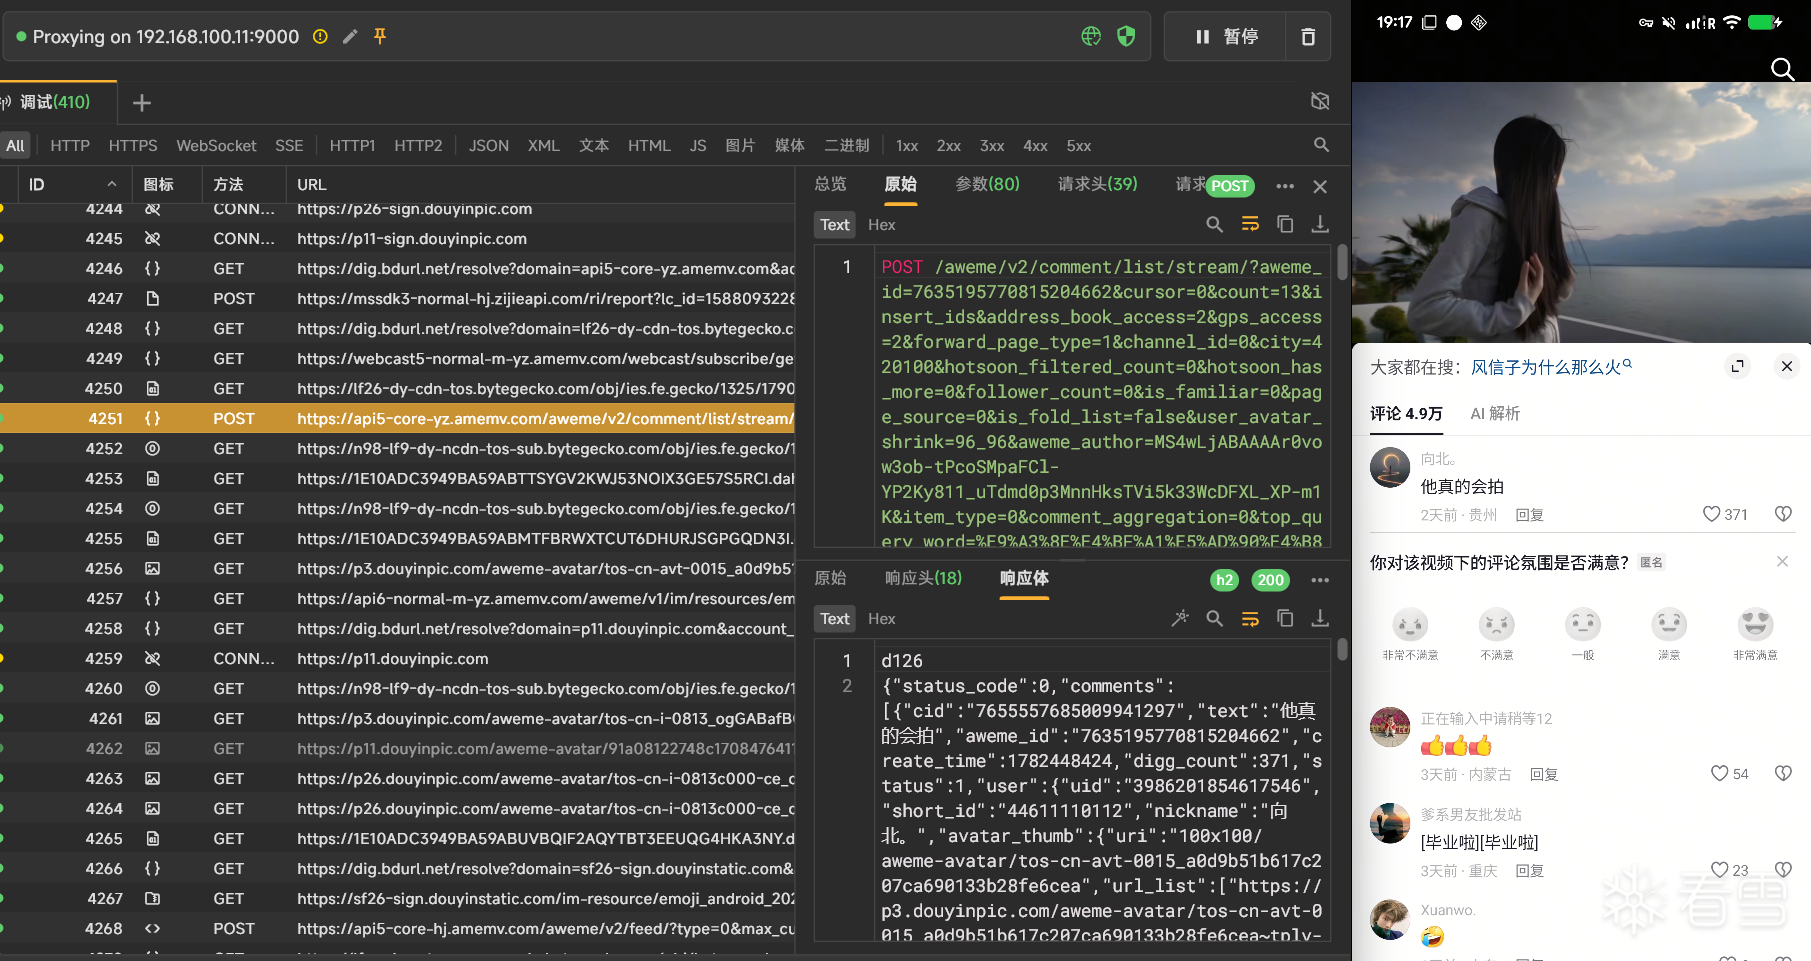Clear all requests with the trash icon
The width and height of the screenshot is (1811, 961).
[1308, 37]
